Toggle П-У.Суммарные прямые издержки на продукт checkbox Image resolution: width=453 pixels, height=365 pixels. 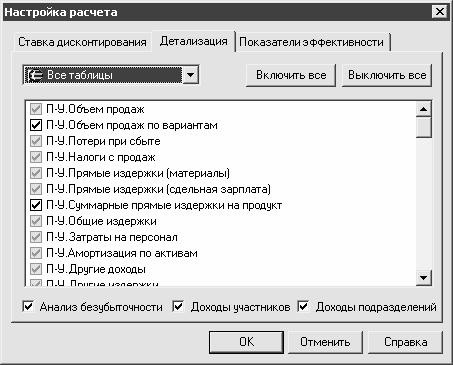(x=36, y=205)
